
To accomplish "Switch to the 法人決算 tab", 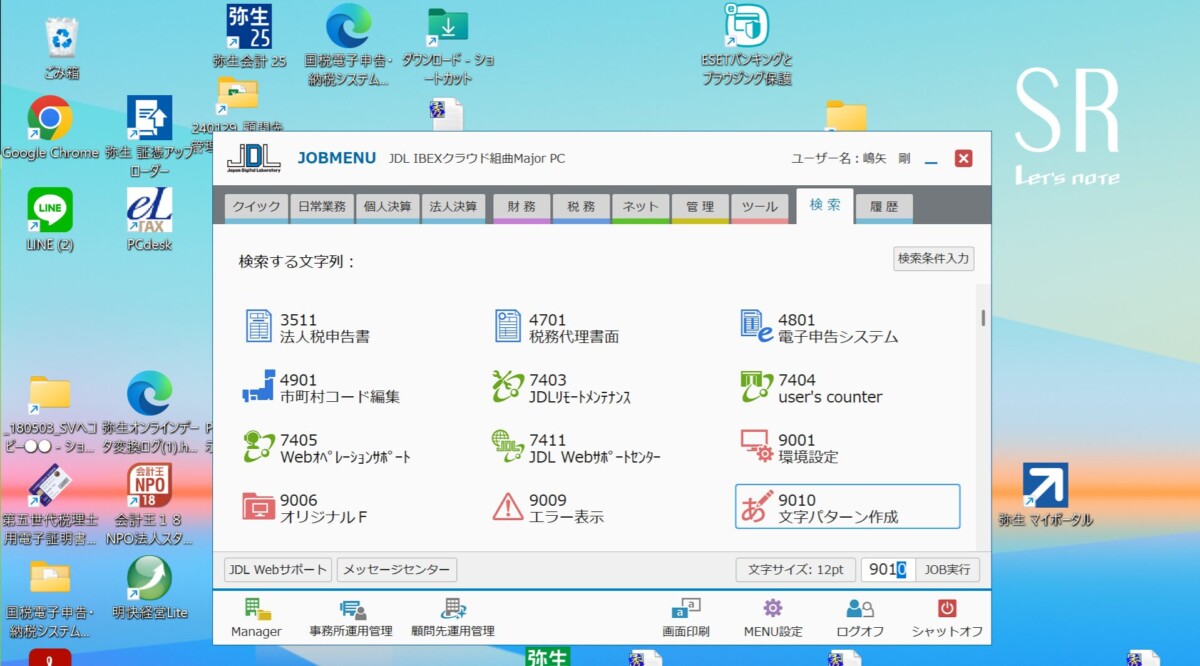I will [x=453, y=207].
